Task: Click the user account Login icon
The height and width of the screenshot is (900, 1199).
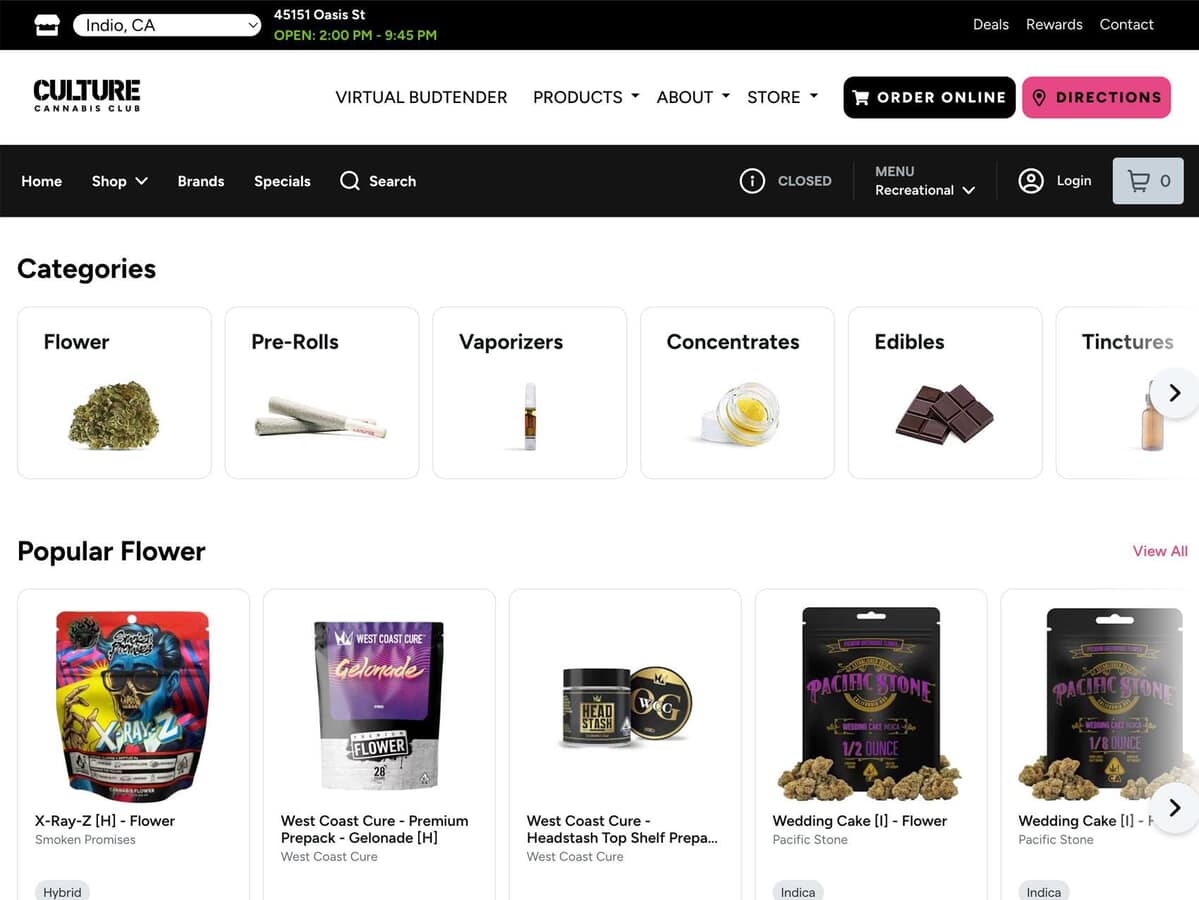Action: (x=1031, y=180)
